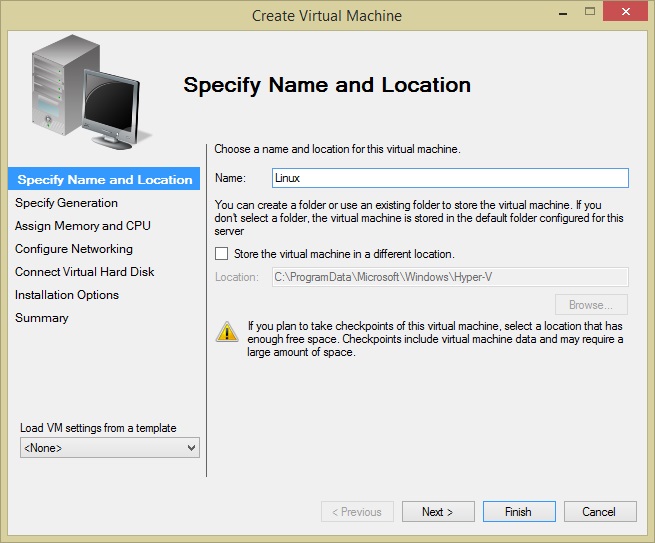The width and height of the screenshot is (655, 543).
Task: Click the Location path field
Action: pos(450,277)
